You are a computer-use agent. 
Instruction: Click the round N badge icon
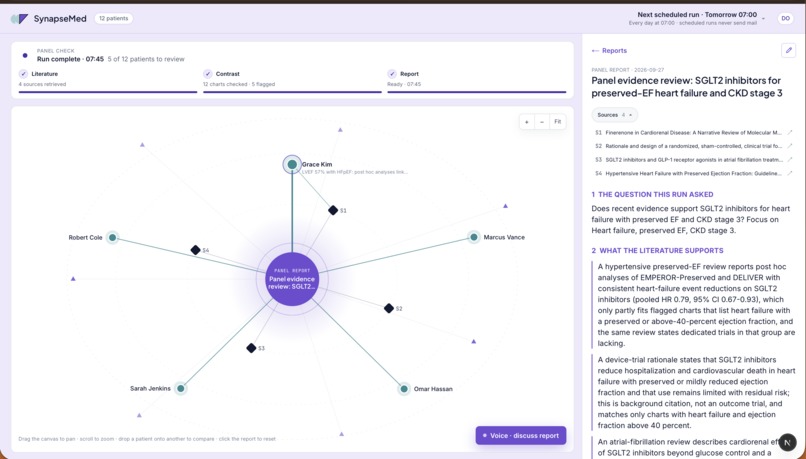coord(787,443)
